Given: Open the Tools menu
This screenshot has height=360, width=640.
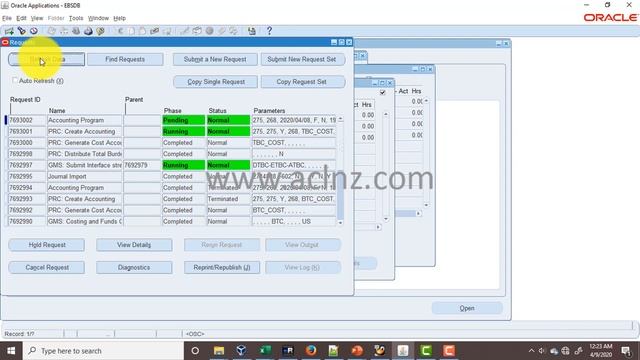Looking at the screenshot, I should pos(76,18).
